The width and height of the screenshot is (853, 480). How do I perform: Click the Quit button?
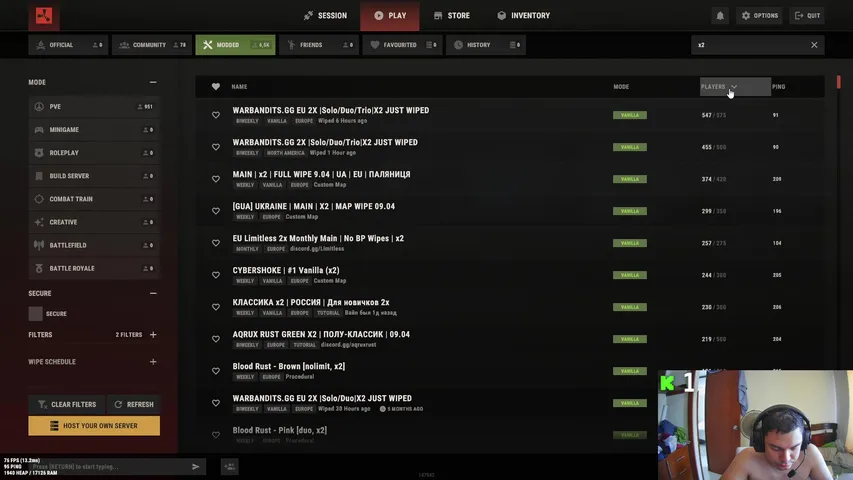tap(807, 16)
